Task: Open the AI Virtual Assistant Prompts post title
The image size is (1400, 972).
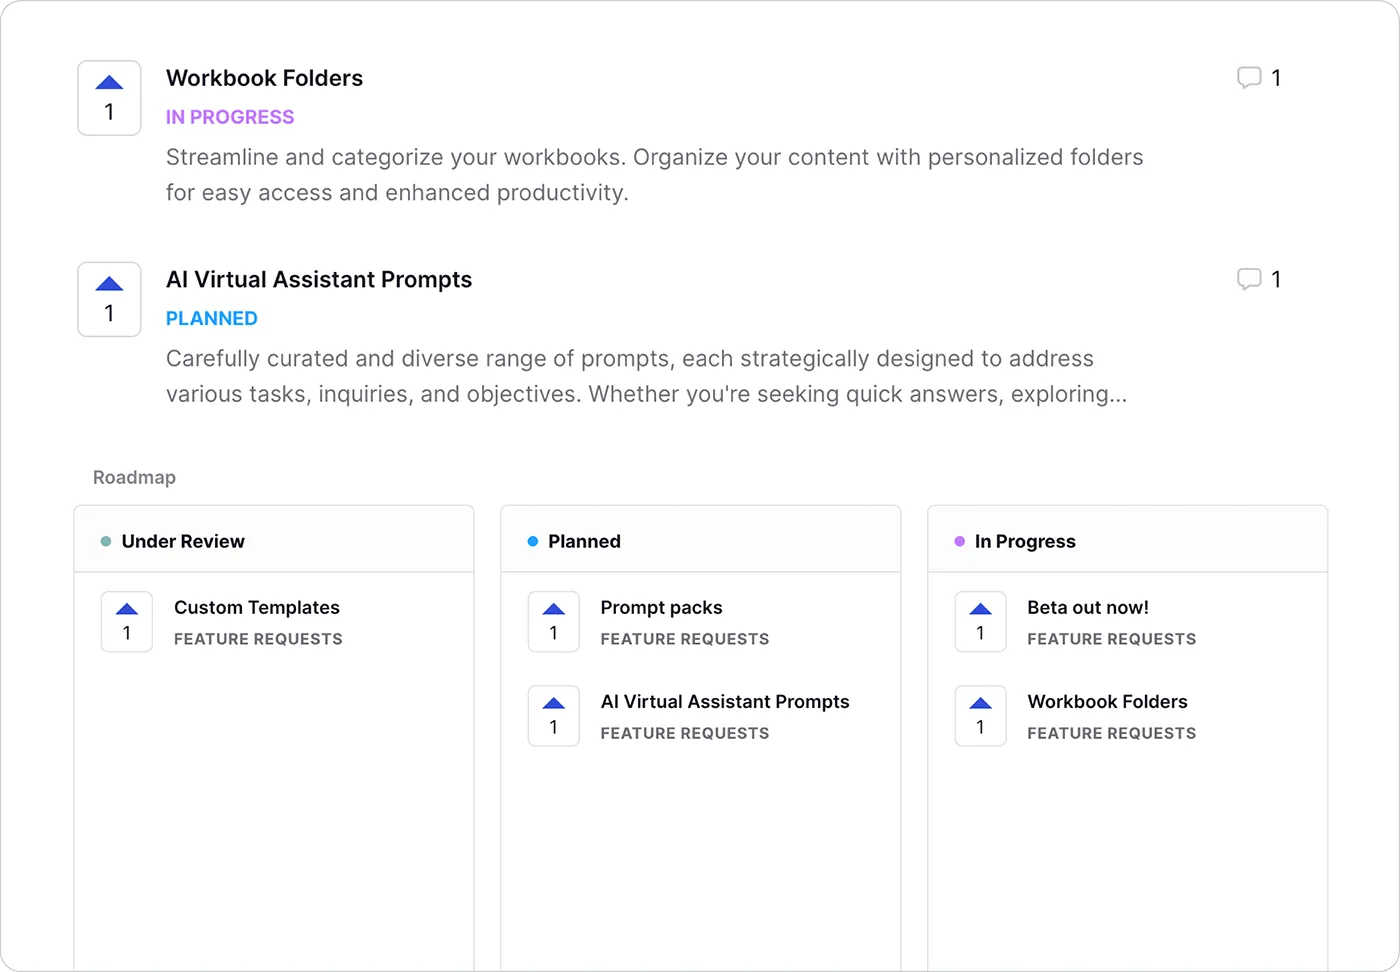Action: [x=319, y=279]
